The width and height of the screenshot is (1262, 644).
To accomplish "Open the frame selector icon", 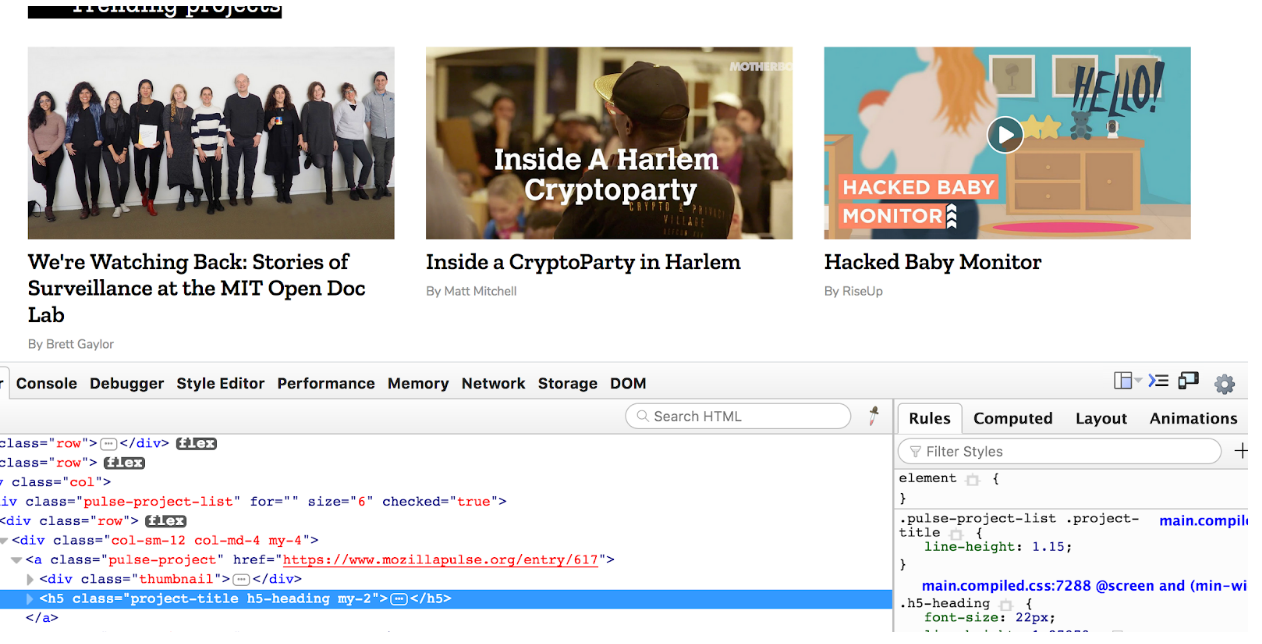I will [x=1128, y=381].
